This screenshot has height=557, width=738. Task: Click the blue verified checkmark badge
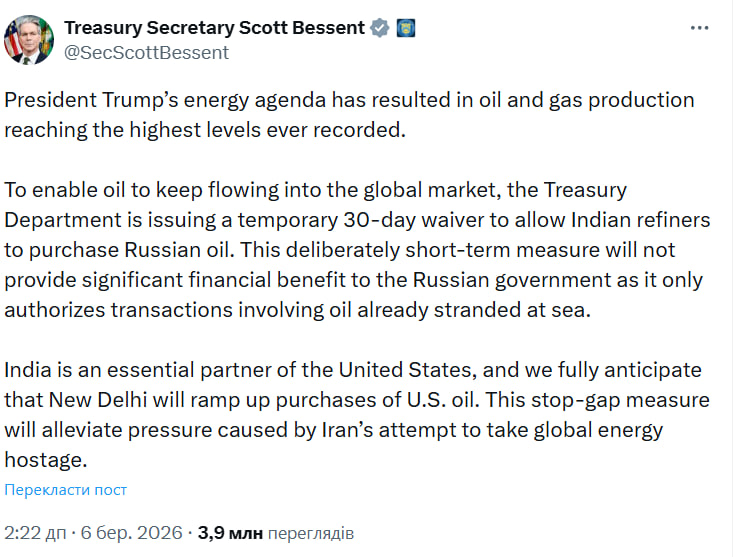tap(379, 28)
